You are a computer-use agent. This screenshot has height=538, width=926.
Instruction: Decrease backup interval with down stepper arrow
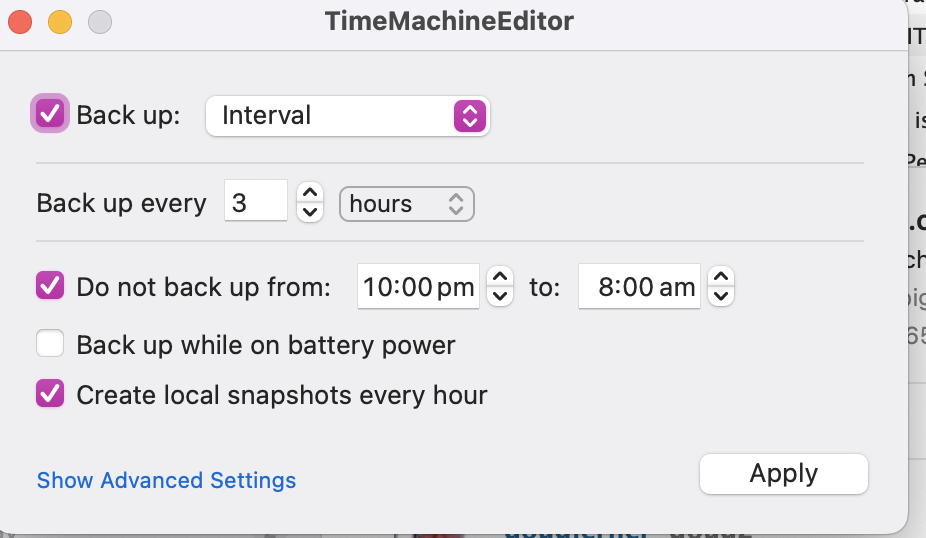pyautogui.click(x=310, y=212)
